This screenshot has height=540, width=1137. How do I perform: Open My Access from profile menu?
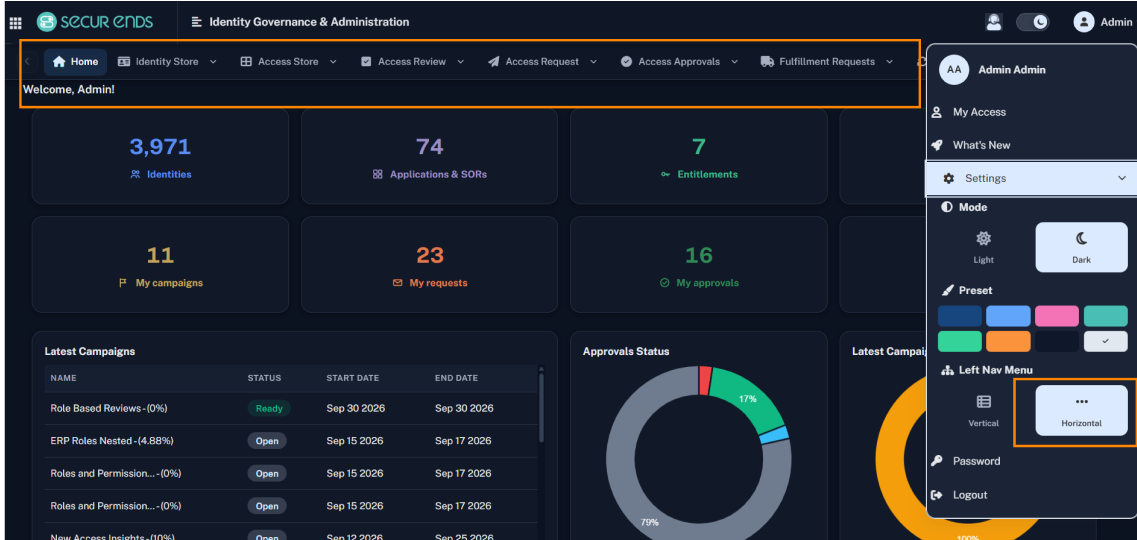979,112
